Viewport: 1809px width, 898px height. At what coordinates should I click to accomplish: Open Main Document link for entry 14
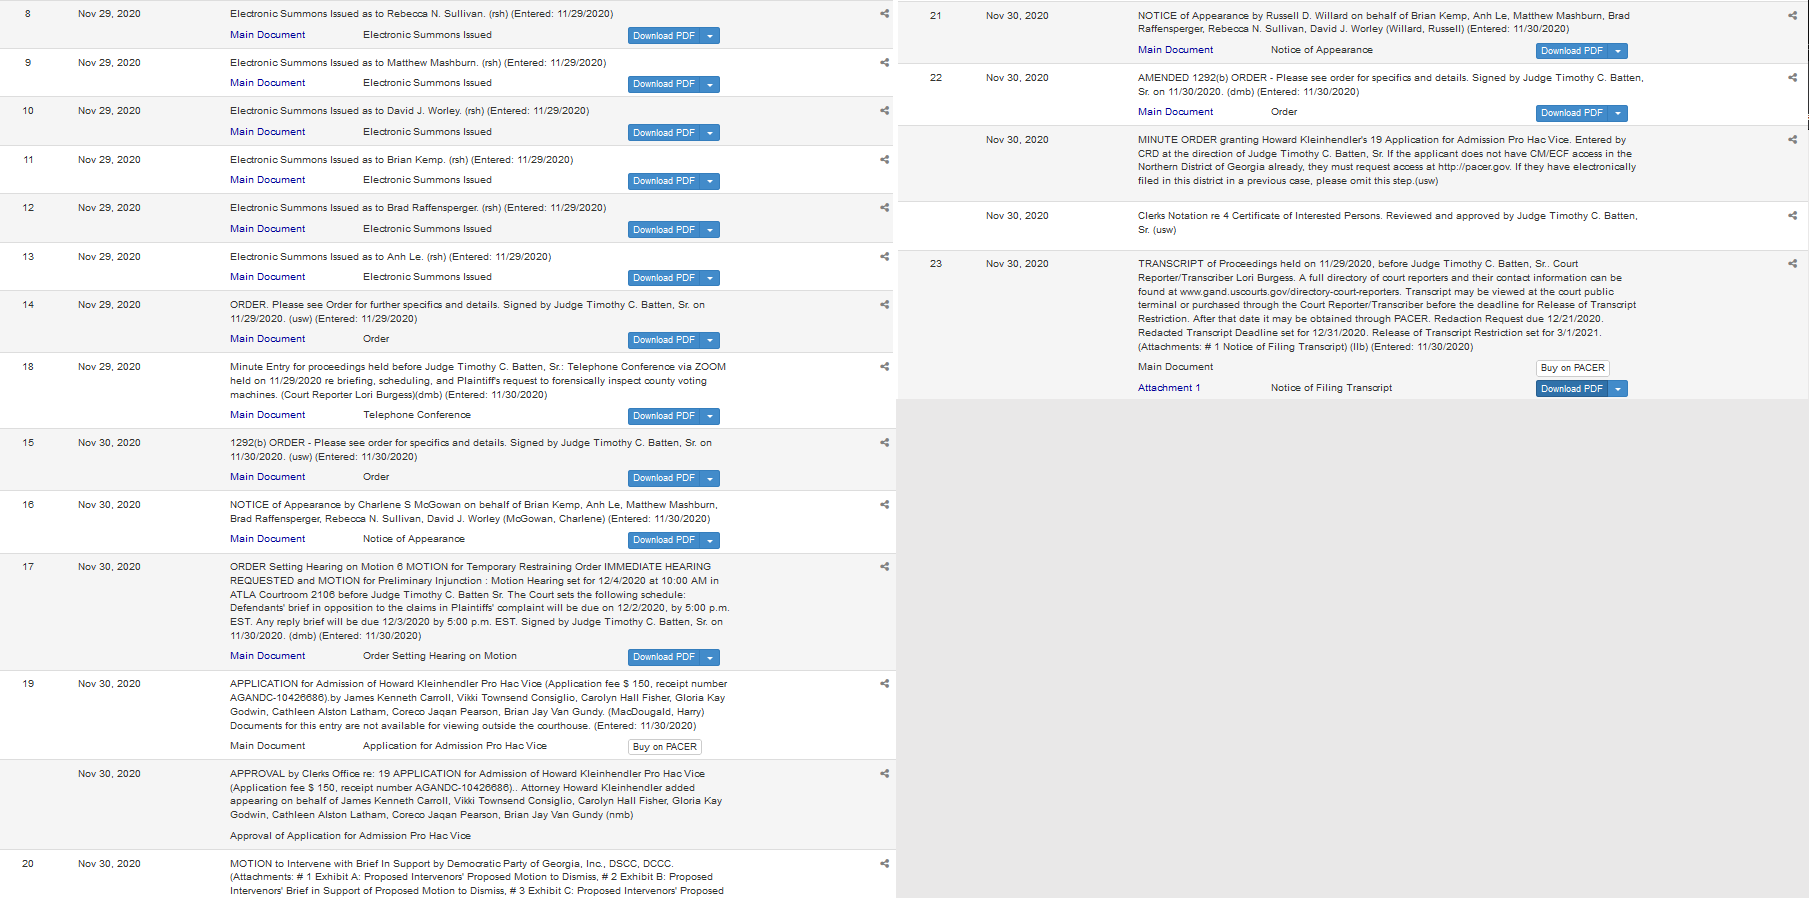(x=268, y=339)
